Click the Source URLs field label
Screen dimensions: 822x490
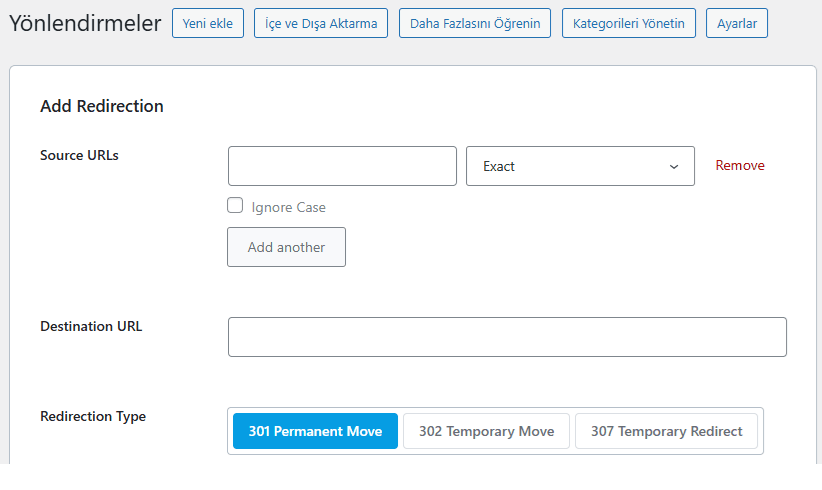79,155
